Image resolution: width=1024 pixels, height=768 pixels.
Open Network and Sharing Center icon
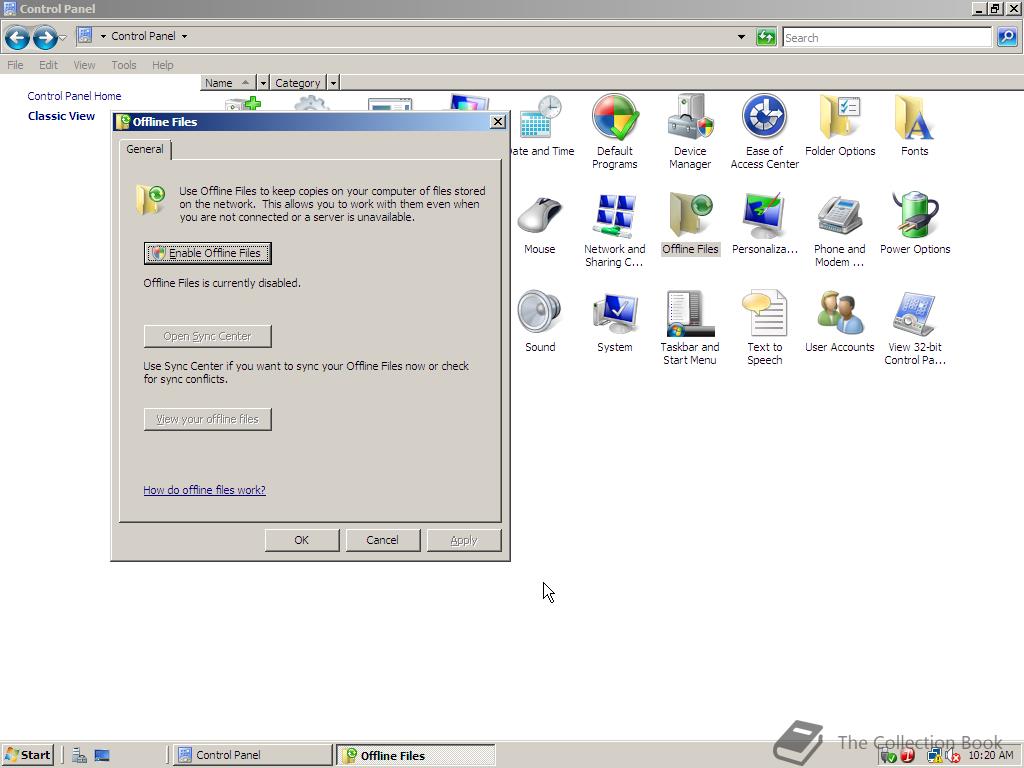(x=615, y=230)
